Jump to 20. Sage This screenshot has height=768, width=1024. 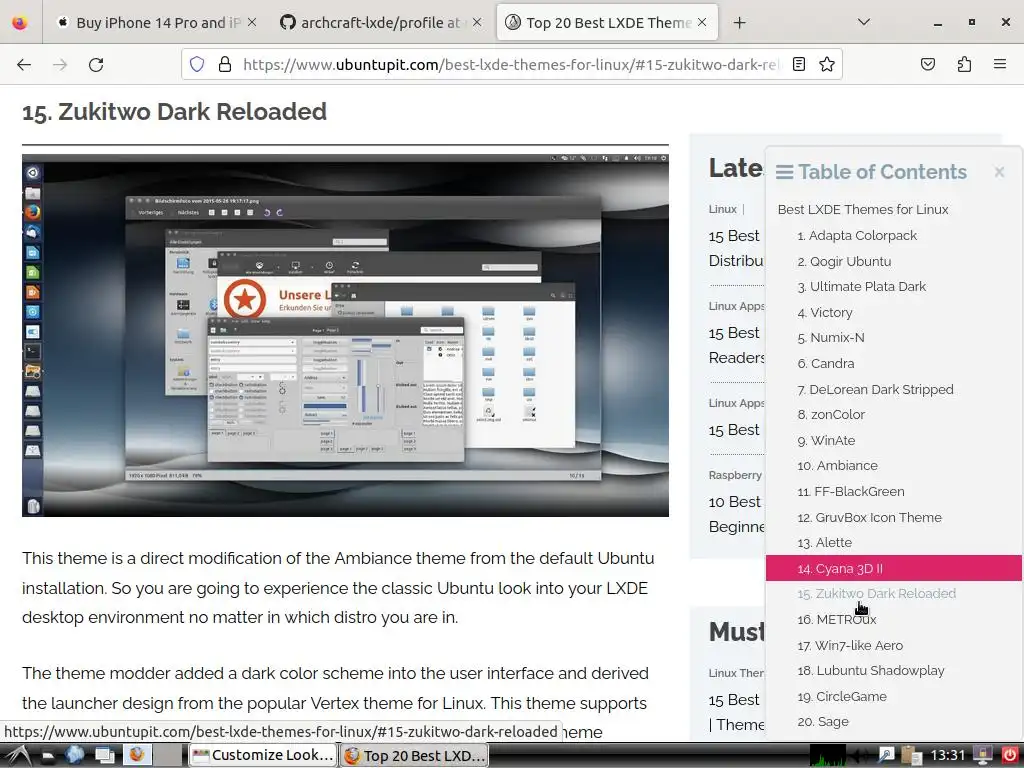(x=823, y=722)
